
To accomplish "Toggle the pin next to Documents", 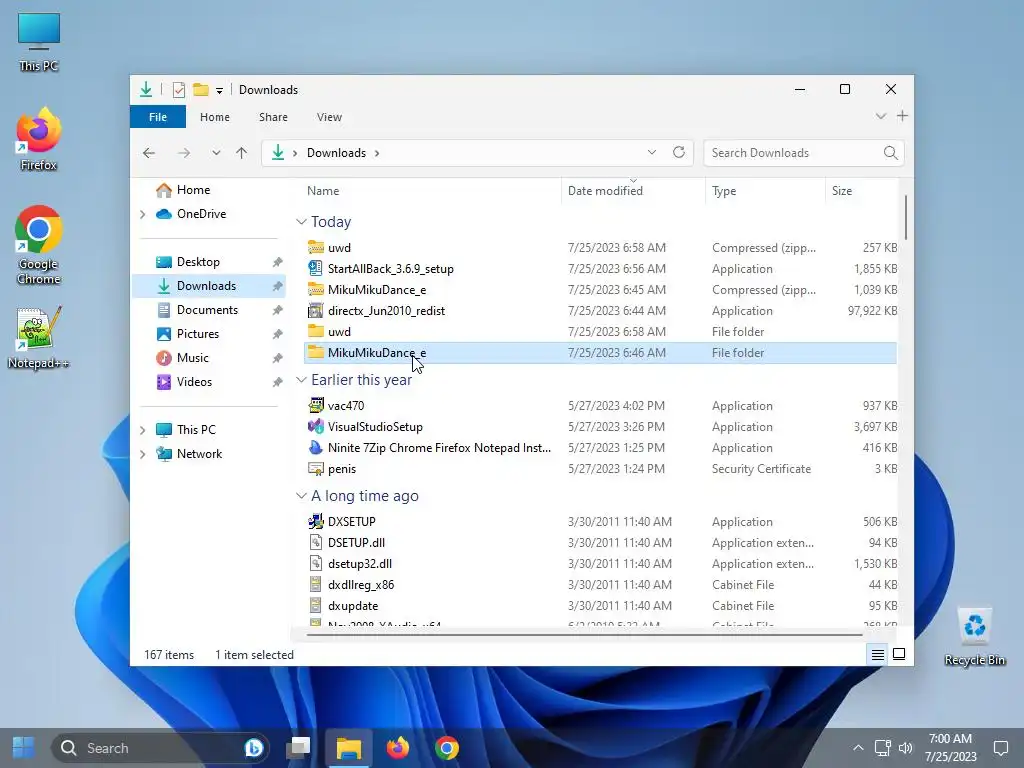I will (x=278, y=310).
